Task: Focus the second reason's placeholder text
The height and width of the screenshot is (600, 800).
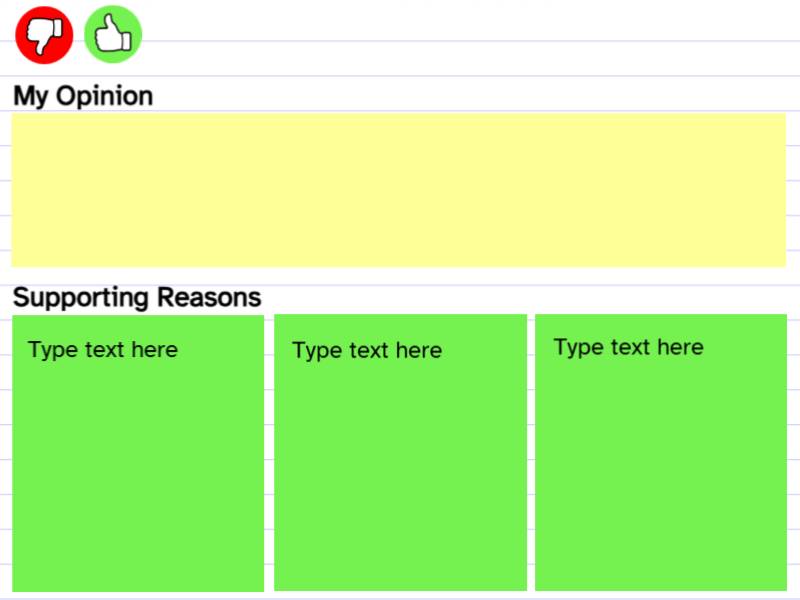Action: pos(367,351)
